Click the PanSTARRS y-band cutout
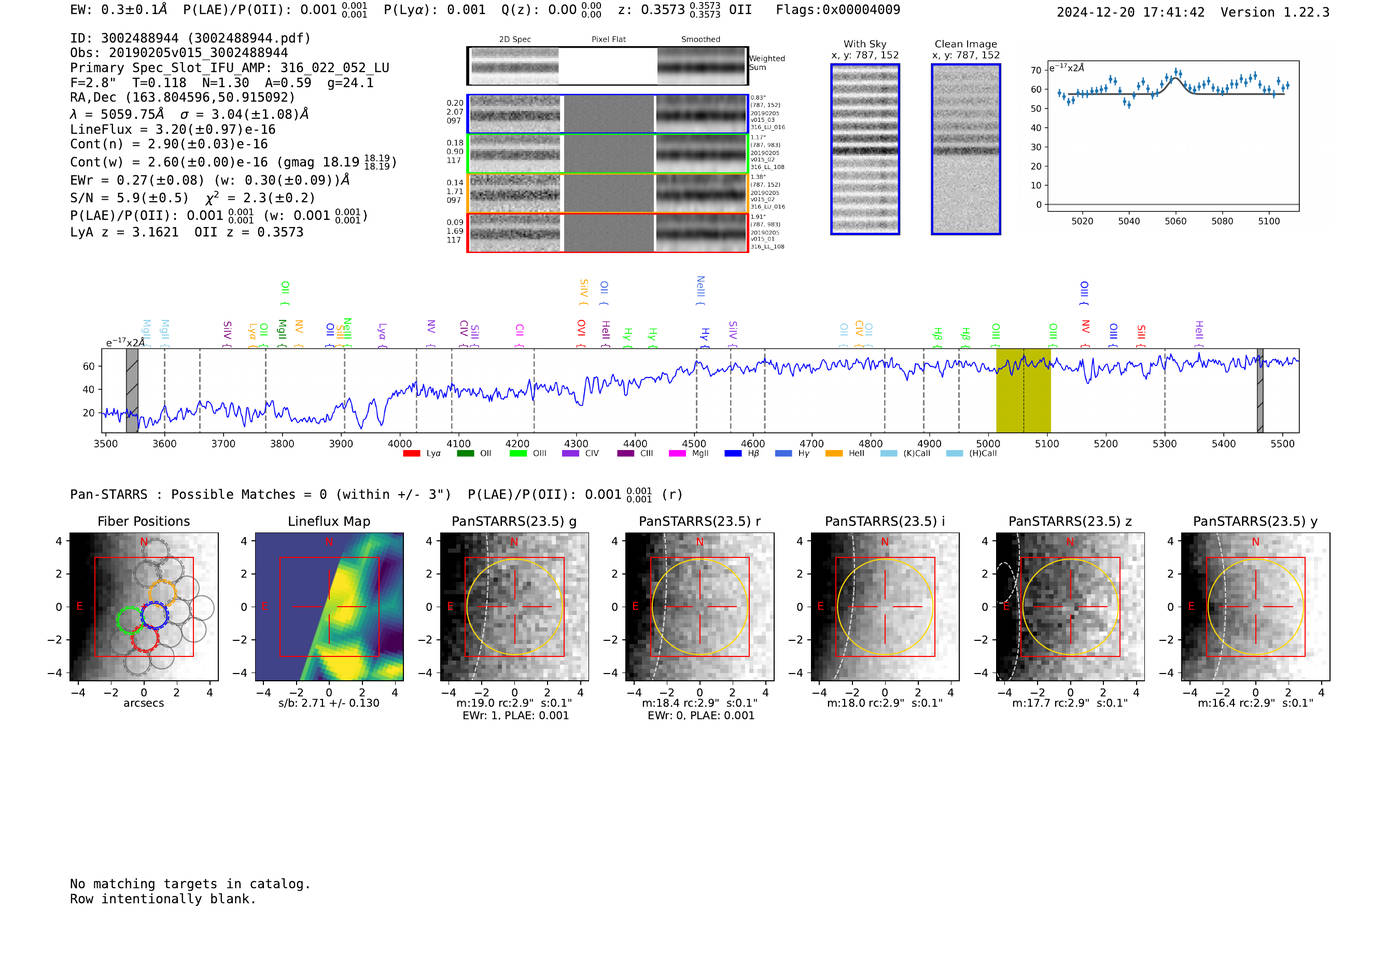 (x=1256, y=606)
